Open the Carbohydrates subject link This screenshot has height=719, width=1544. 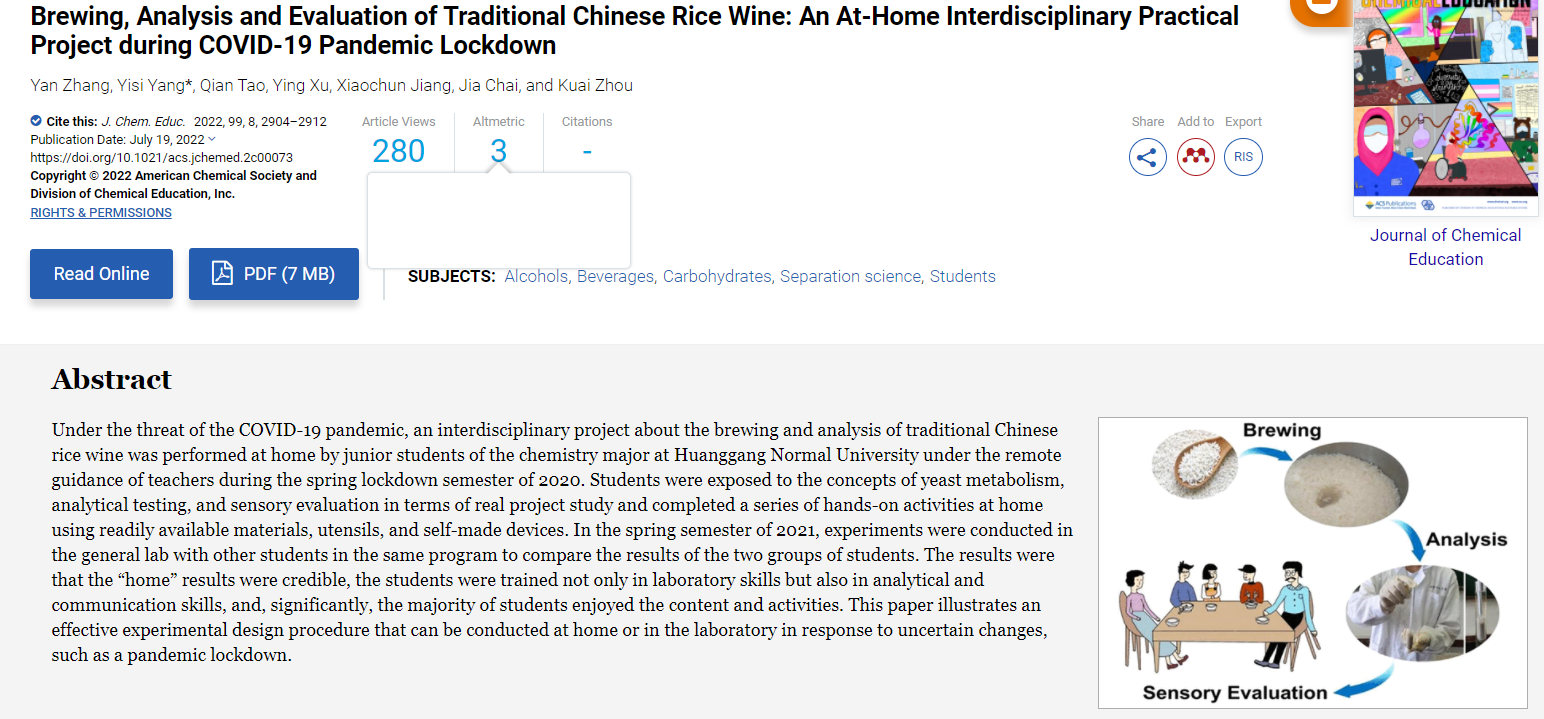[x=717, y=277]
